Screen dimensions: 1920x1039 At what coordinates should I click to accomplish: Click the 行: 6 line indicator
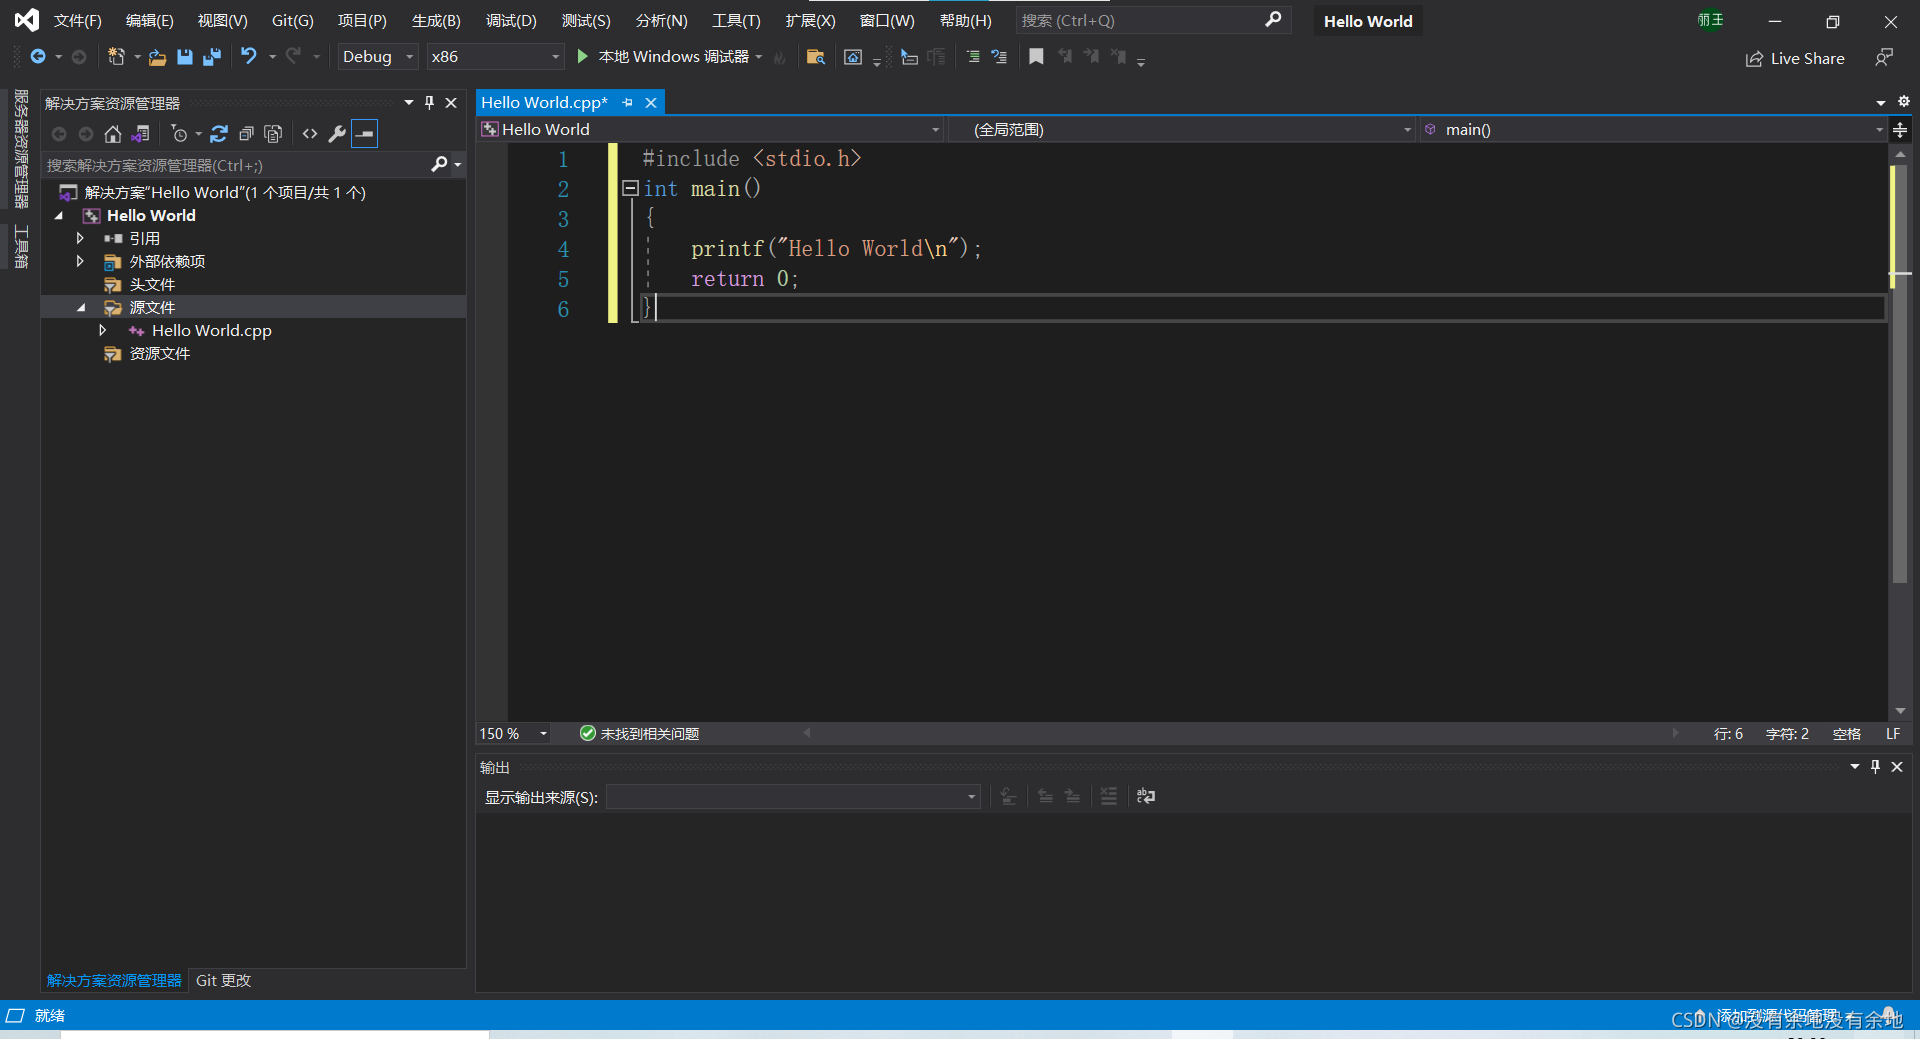(x=1728, y=733)
